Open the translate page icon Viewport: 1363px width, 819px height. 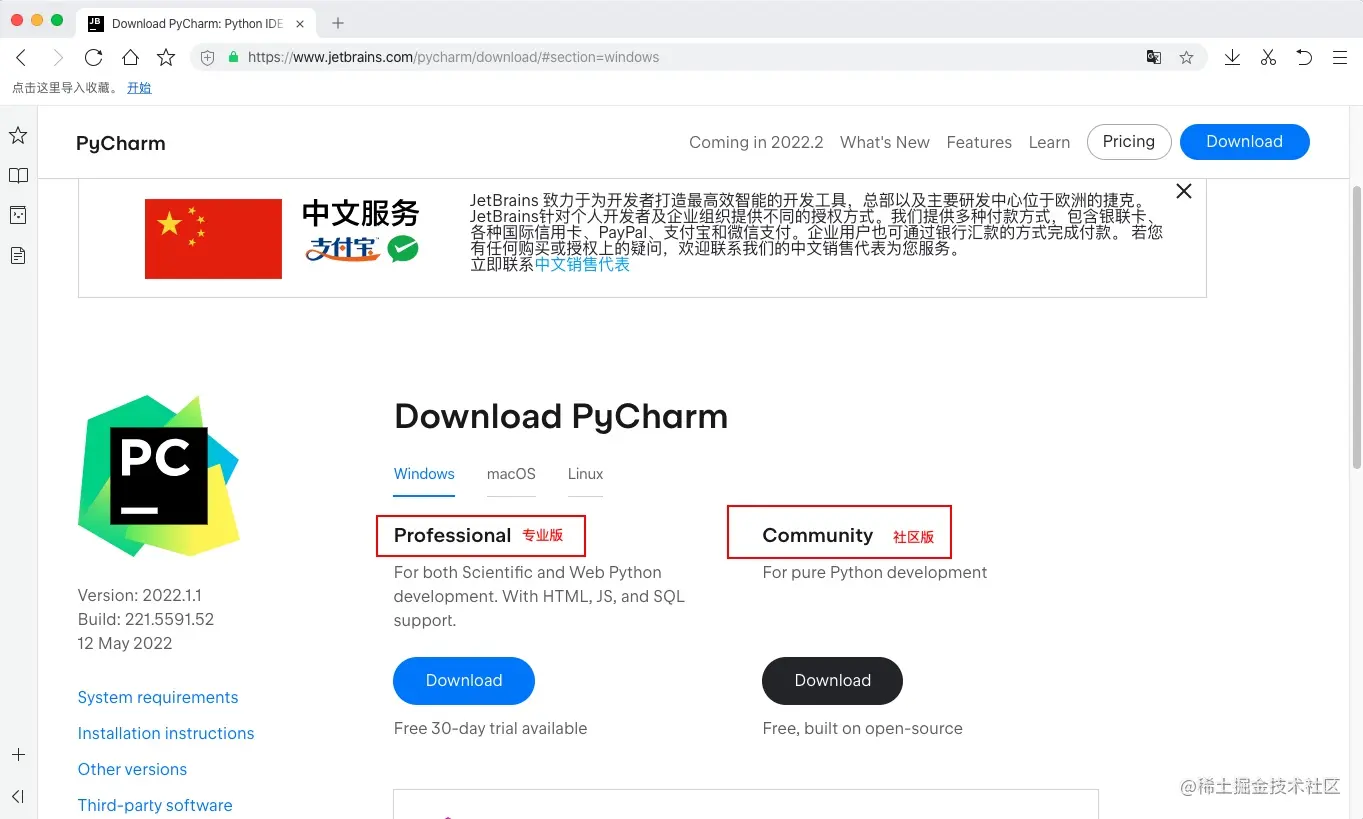point(1154,58)
